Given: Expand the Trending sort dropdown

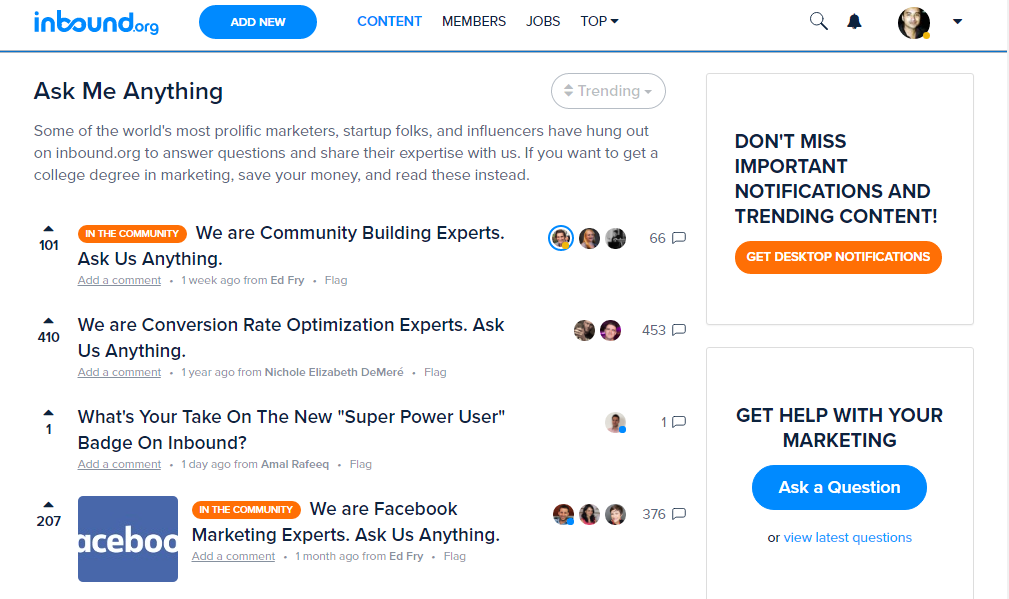Looking at the screenshot, I should pos(608,91).
